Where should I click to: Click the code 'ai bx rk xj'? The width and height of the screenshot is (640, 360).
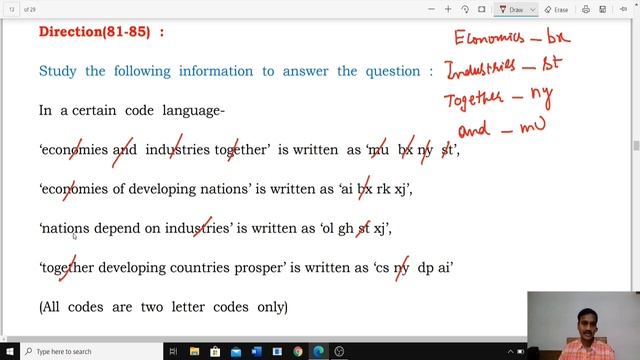[x=373, y=189]
